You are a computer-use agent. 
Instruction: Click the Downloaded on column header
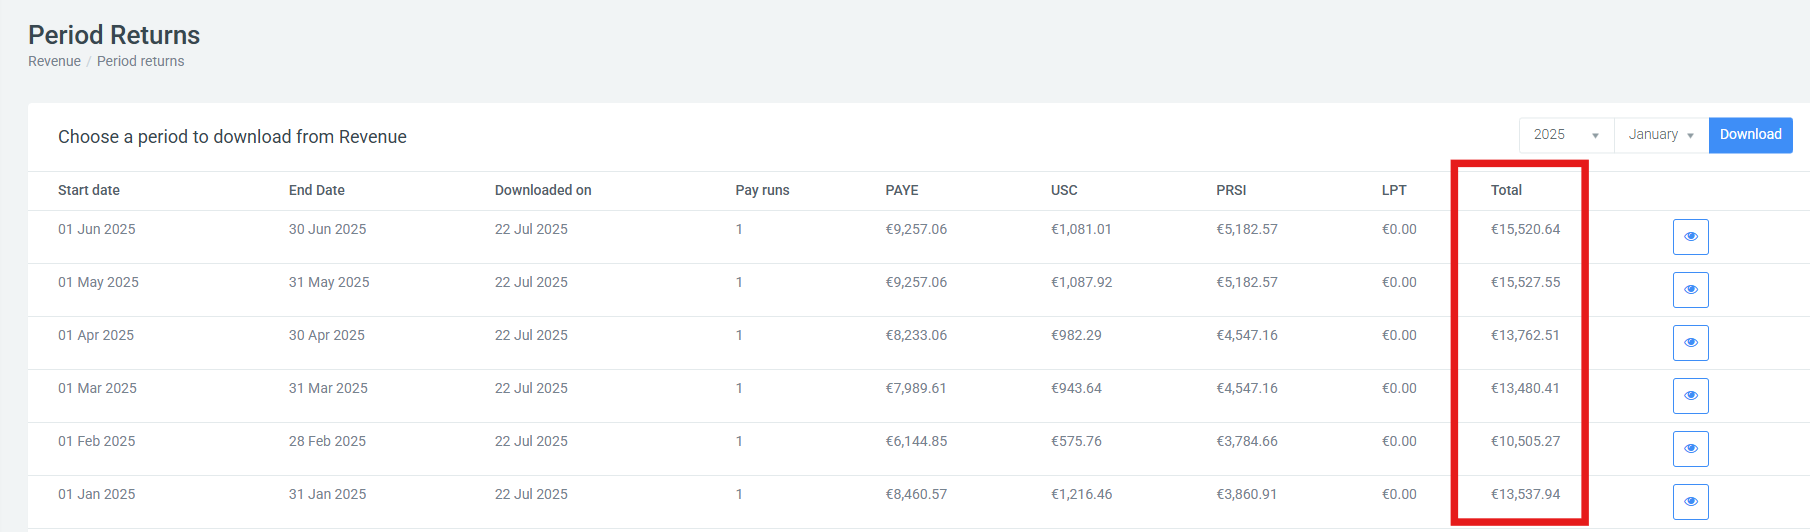tap(543, 190)
